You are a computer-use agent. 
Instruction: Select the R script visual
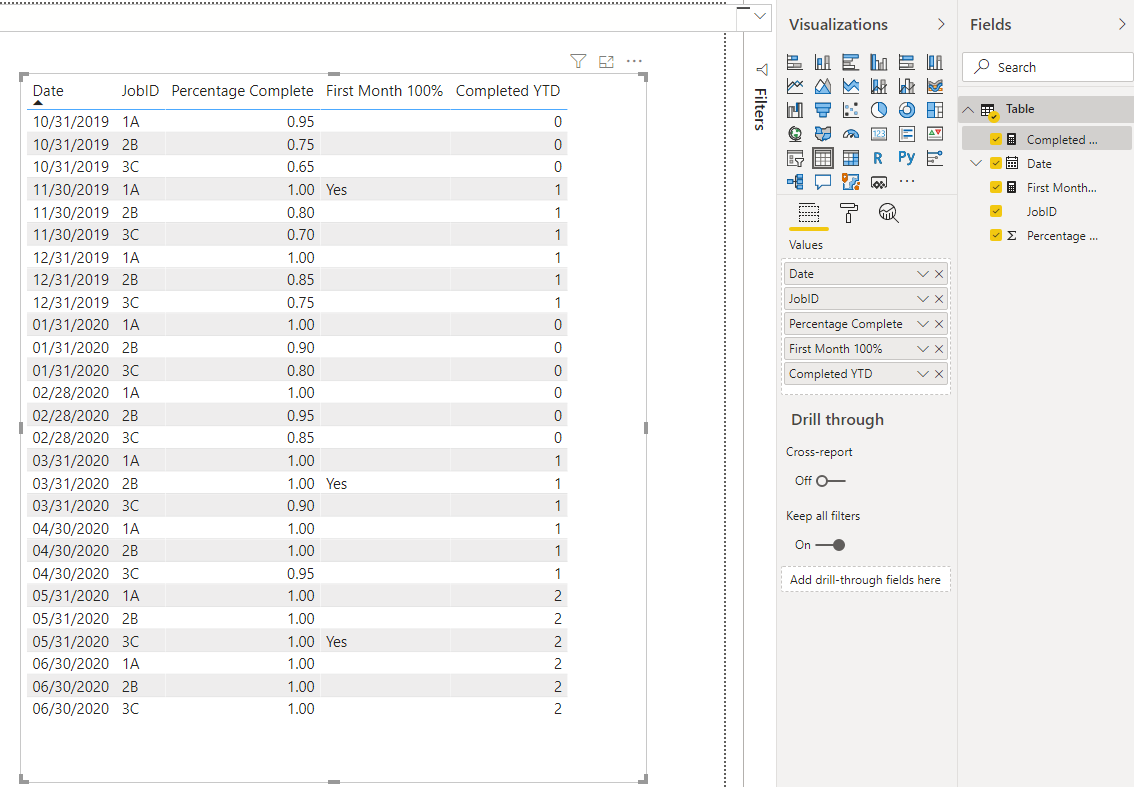[x=879, y=158]
